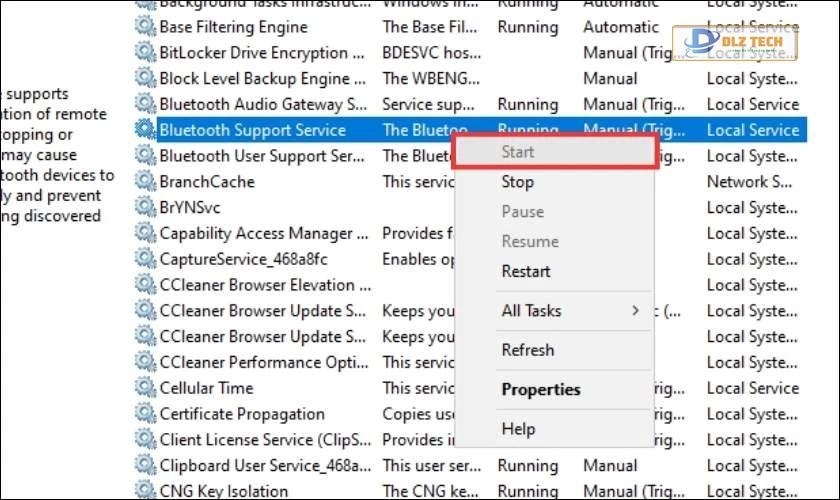840x500 pixels.
Task: Open Properties from the context menu
Action: coord(540,390)
